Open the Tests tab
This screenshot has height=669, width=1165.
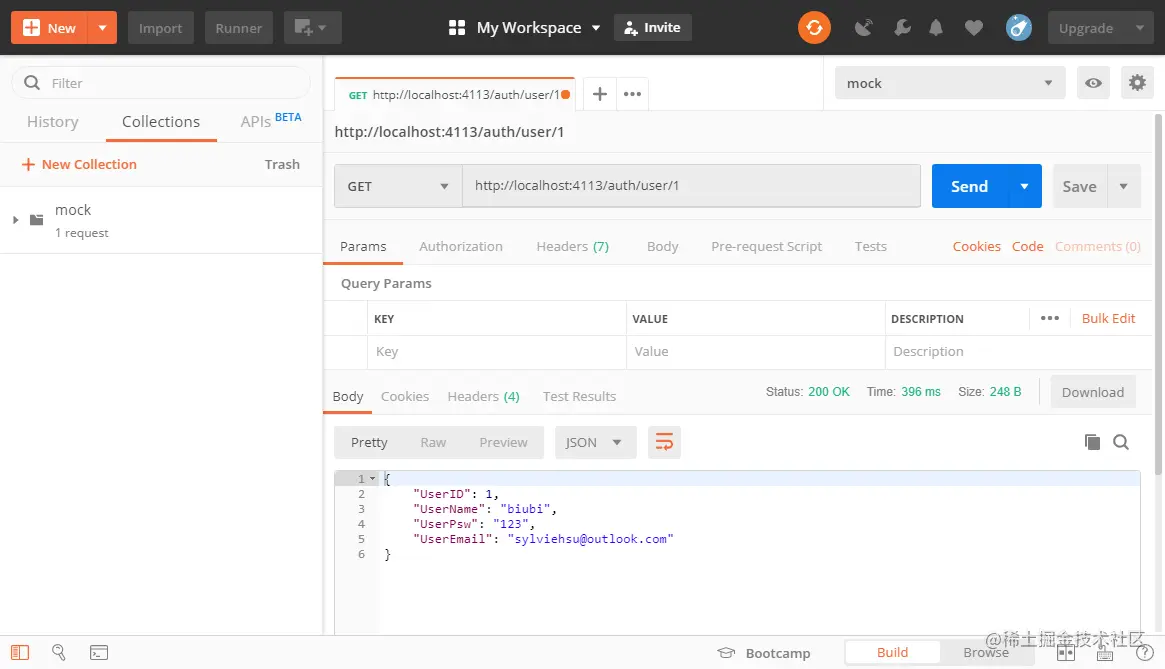coord(870,246)
